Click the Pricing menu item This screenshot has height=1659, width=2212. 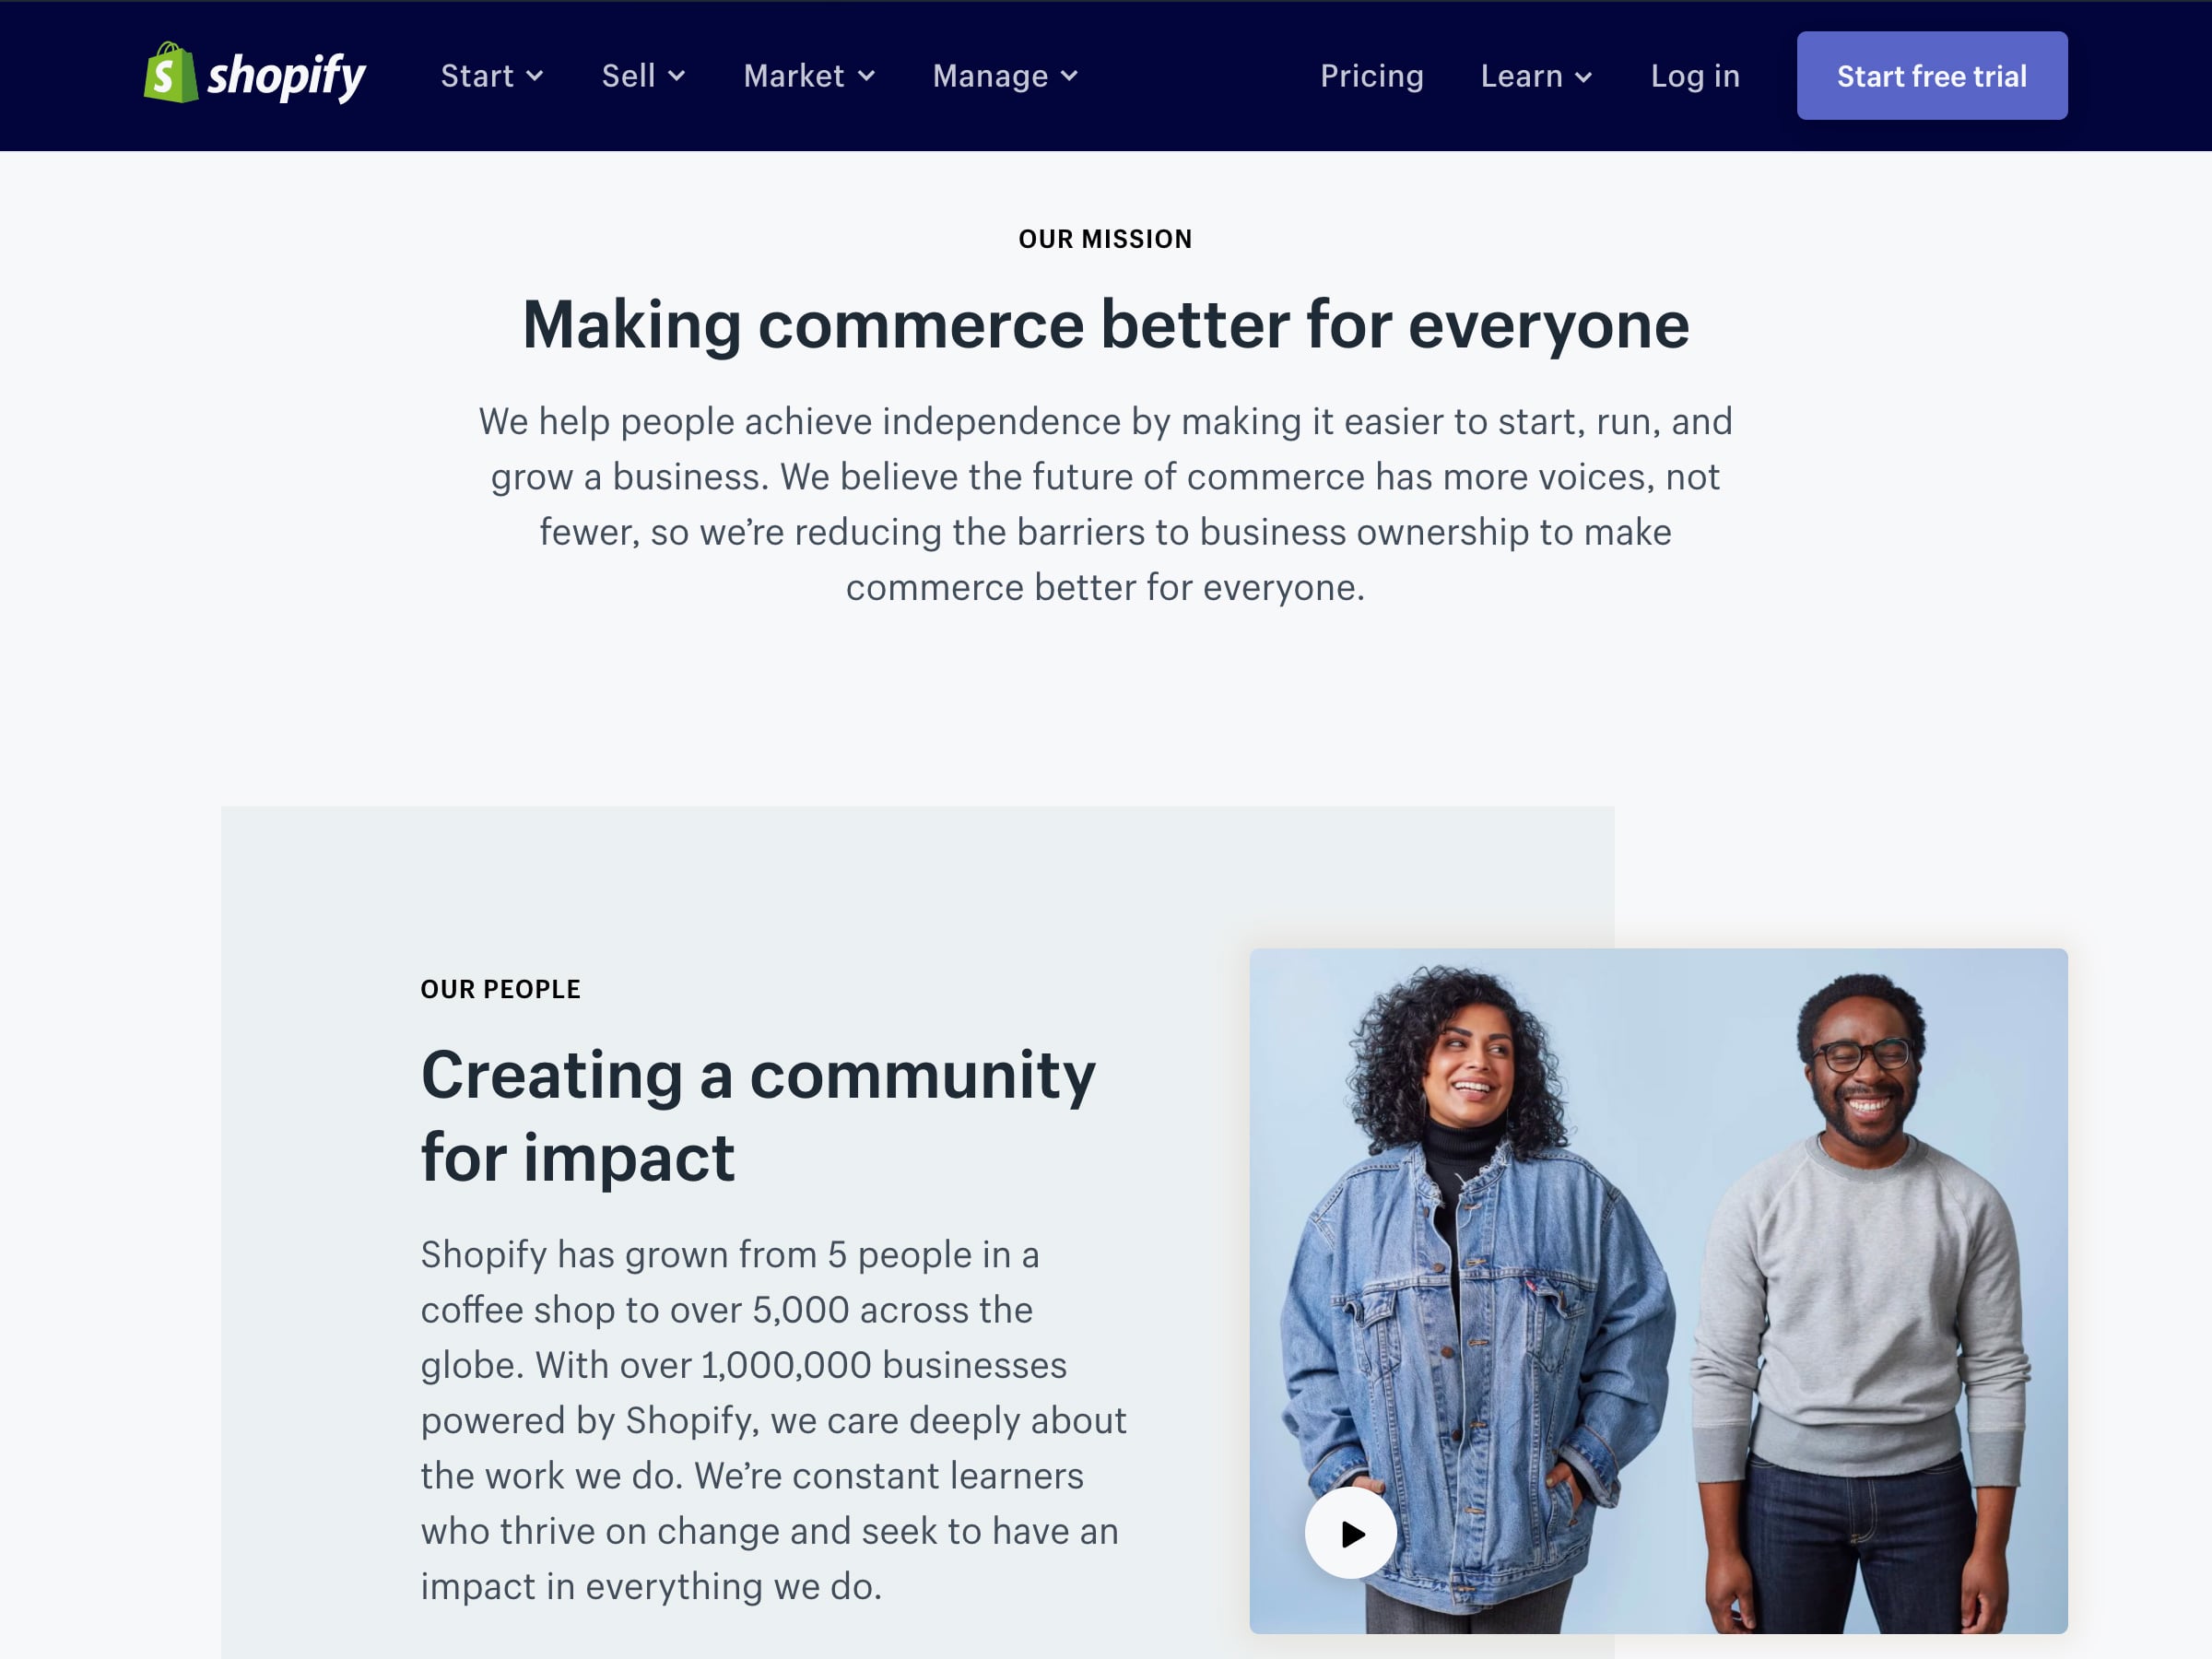[x=1371, y=75]
